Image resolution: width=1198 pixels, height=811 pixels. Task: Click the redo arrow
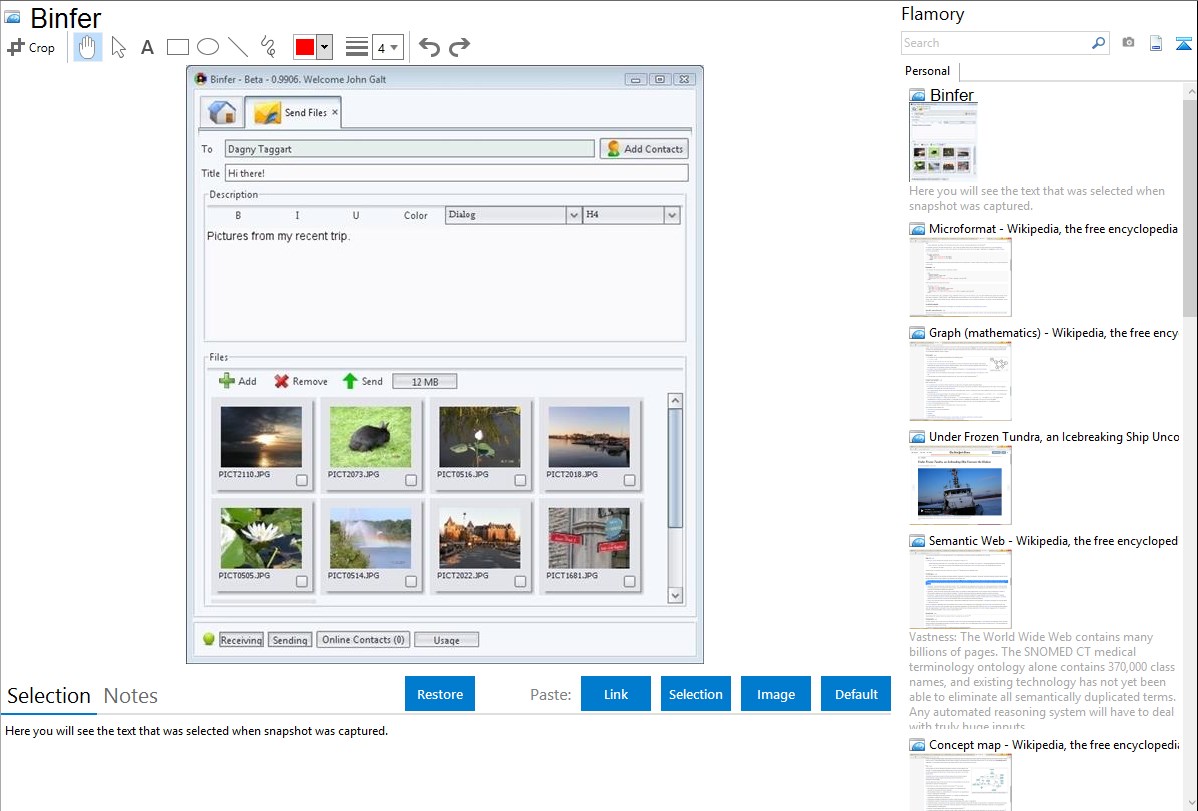[x=459, y=47]
